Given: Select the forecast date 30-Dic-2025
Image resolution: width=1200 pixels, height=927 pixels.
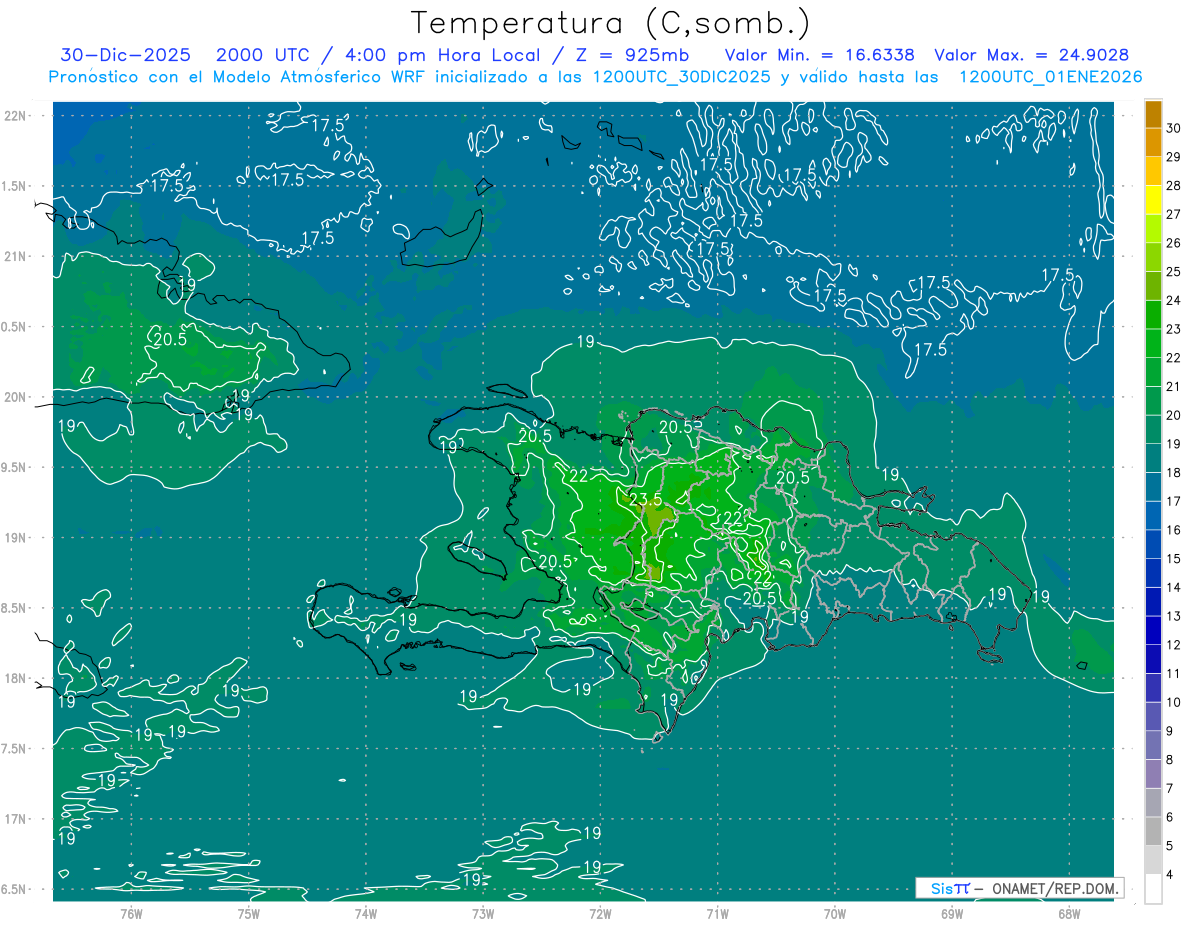Looking at the screenshot, I should (x=124, y=55).
